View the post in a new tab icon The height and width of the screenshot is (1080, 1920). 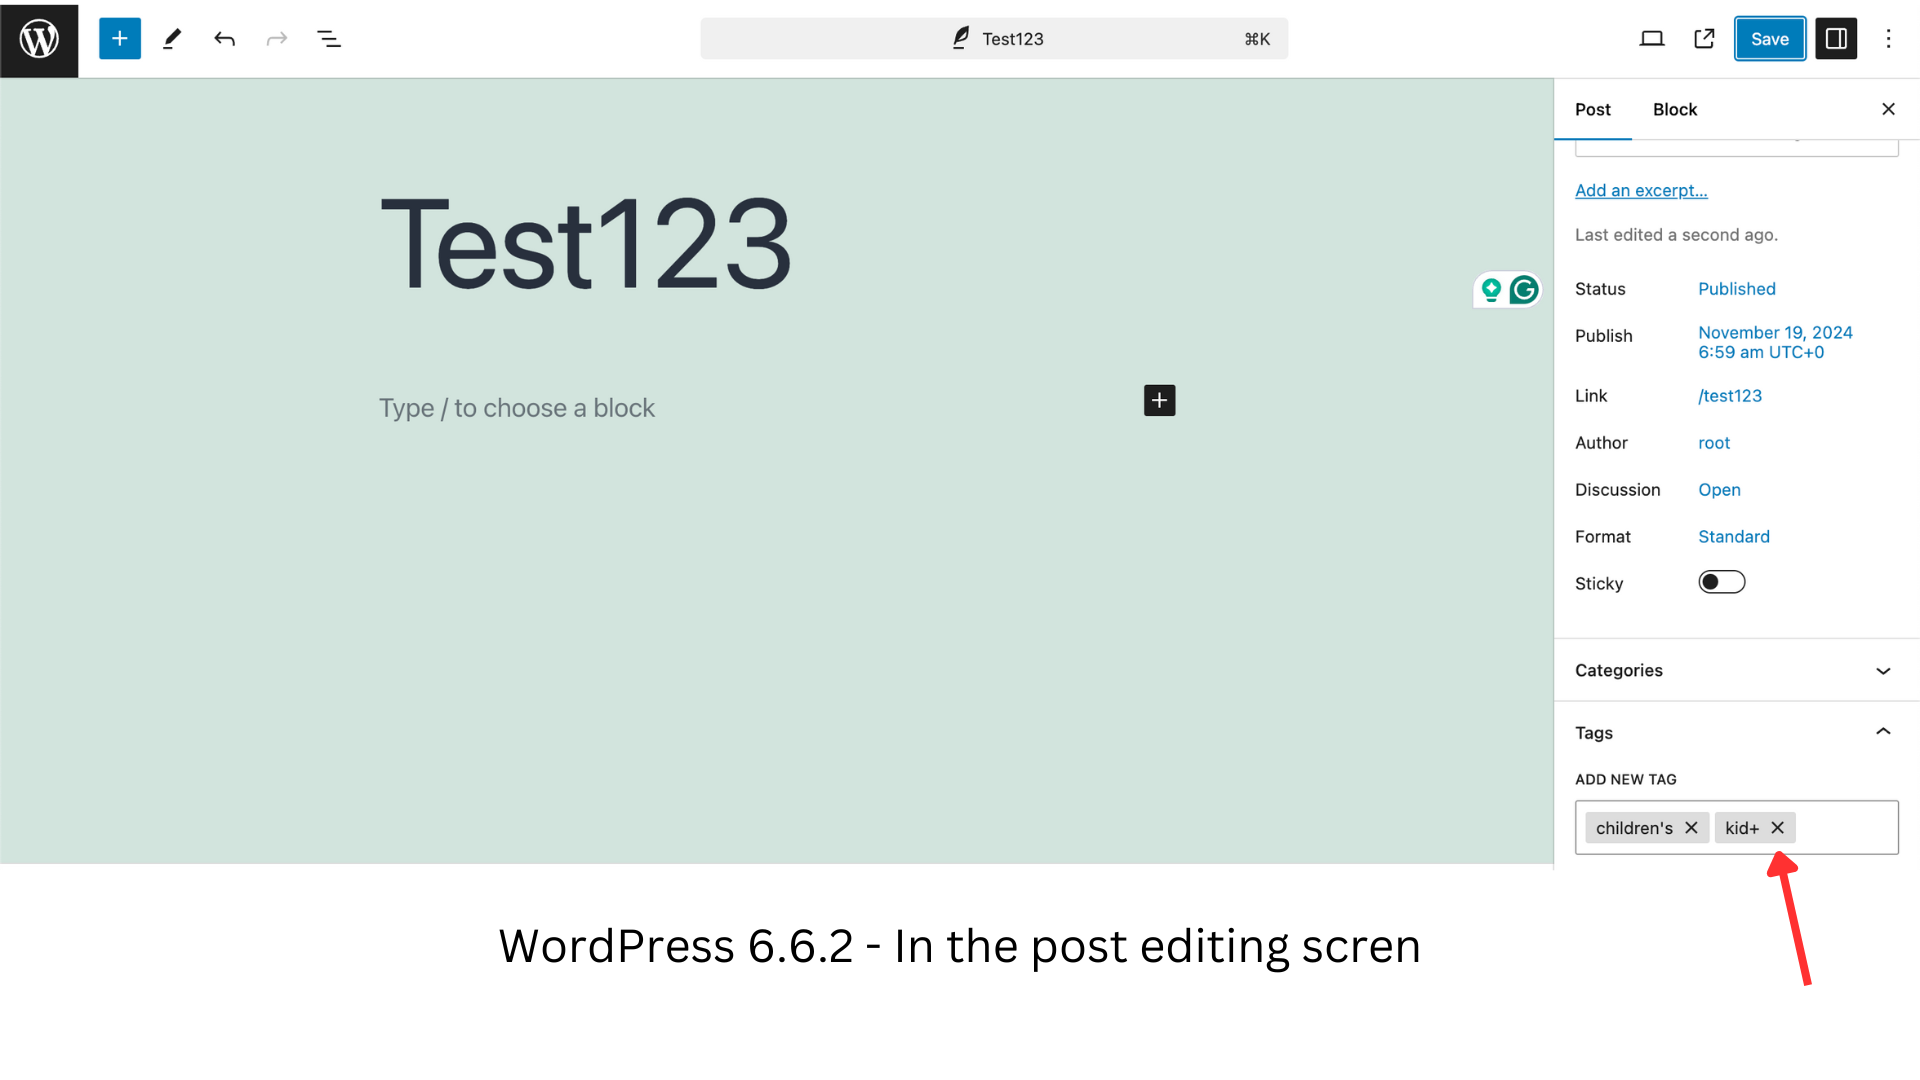1704,39
